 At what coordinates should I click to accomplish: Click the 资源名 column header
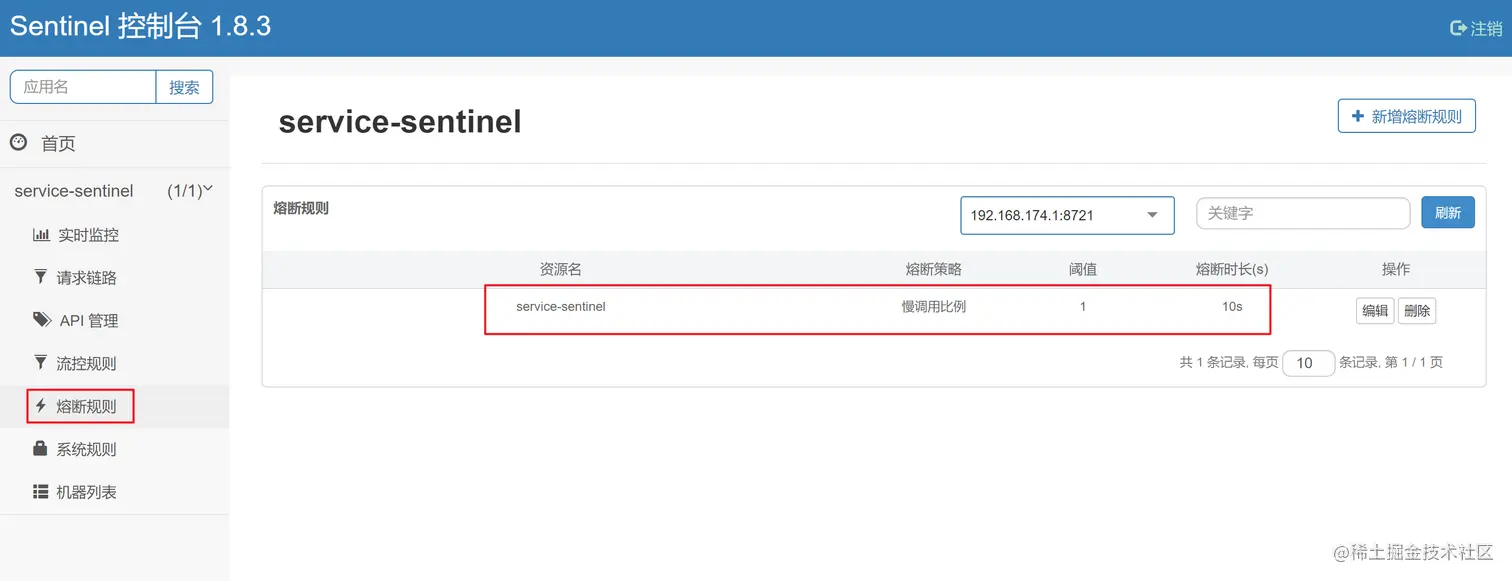561,270
